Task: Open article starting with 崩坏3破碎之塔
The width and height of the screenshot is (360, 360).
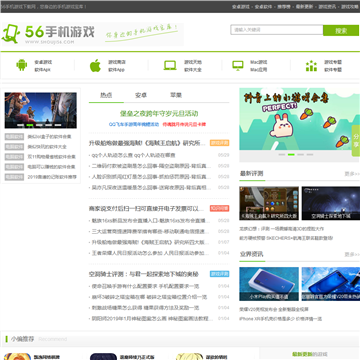Action: tap(149, 297)
